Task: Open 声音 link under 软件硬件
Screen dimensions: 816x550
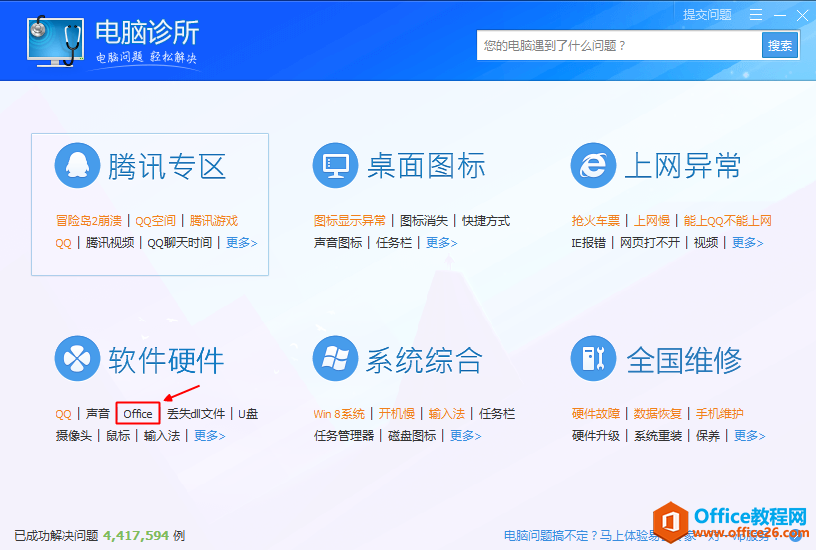Action: click(98, 414)
